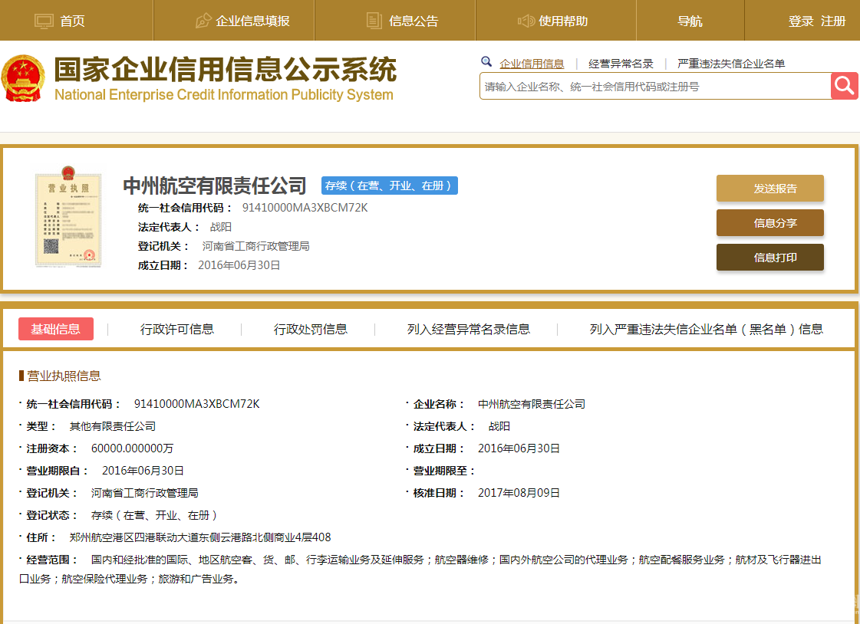
Task: Open the 首页 home nav item
Action: (x=72, y=21)
